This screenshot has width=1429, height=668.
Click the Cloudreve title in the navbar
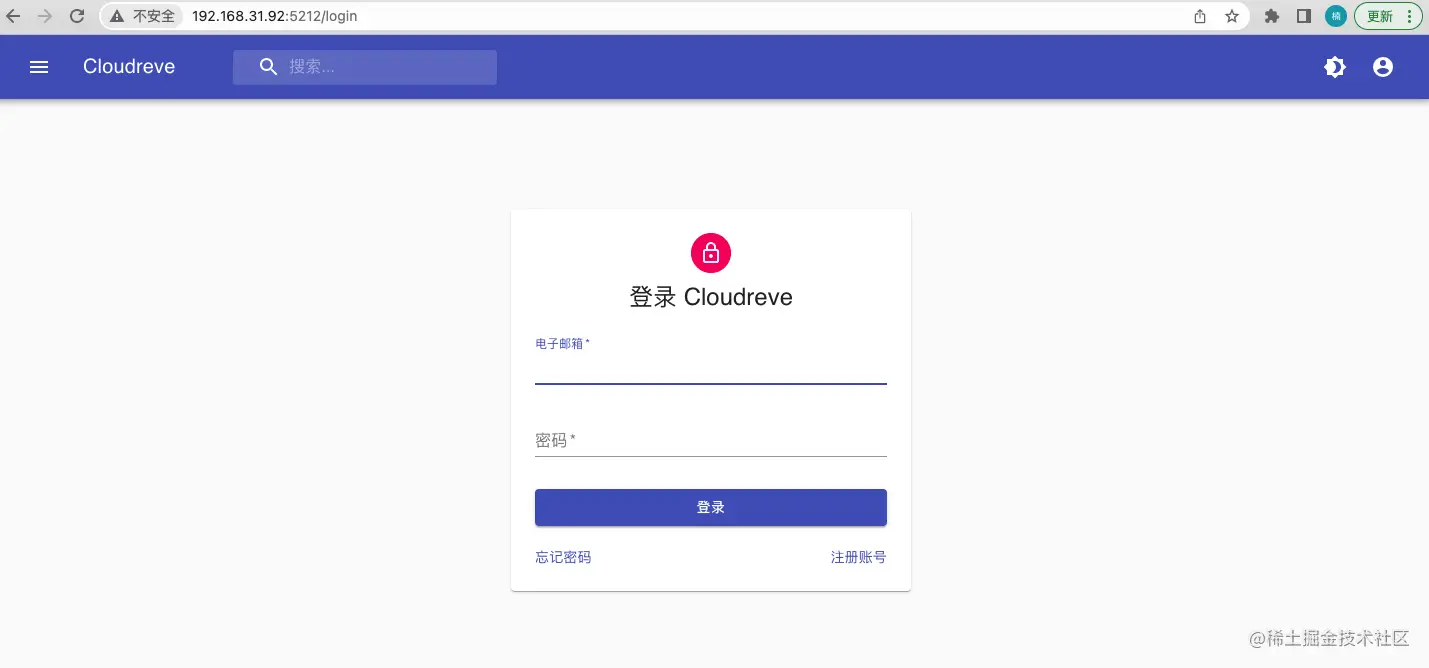pyautogui.click(x=128, y=66)
